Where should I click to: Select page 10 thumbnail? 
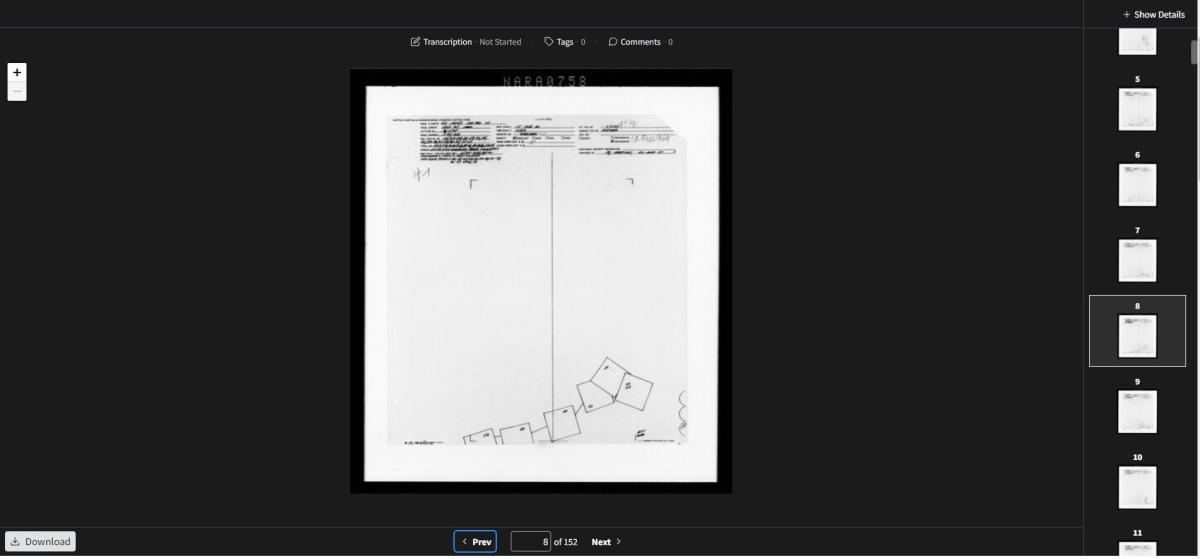[x=1137, y=487]
